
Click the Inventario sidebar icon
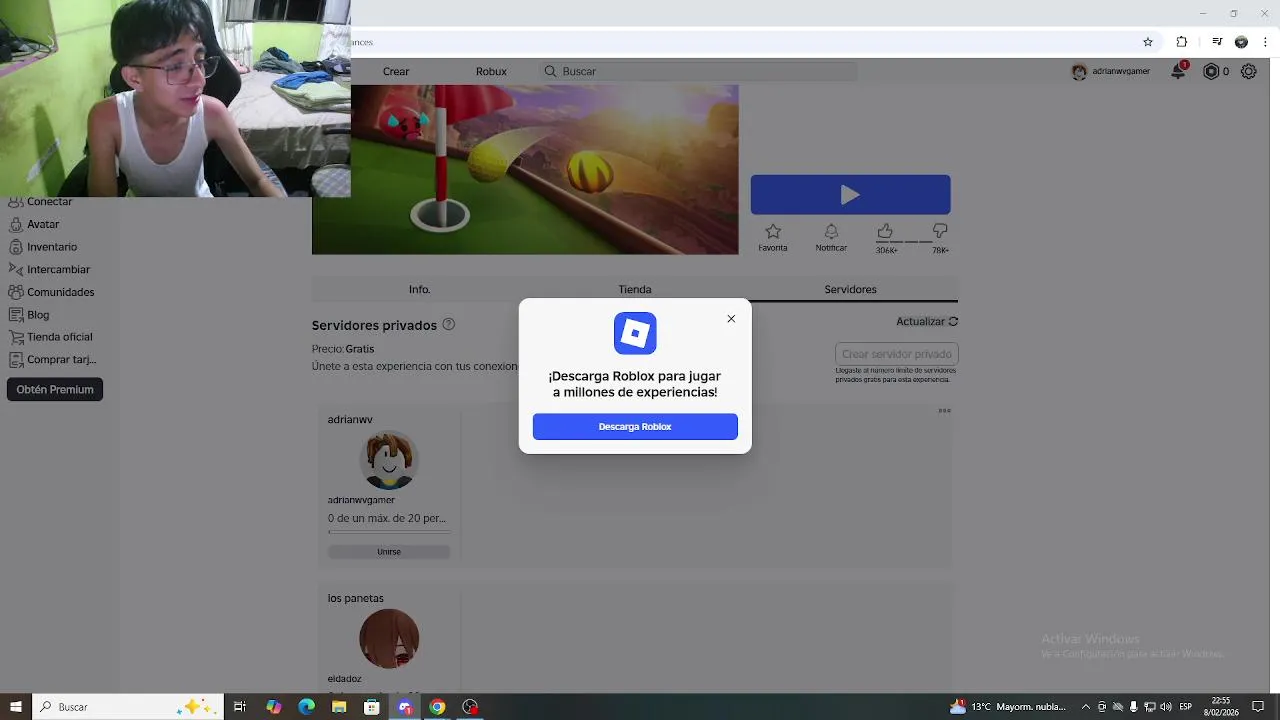tap(16, 247)
